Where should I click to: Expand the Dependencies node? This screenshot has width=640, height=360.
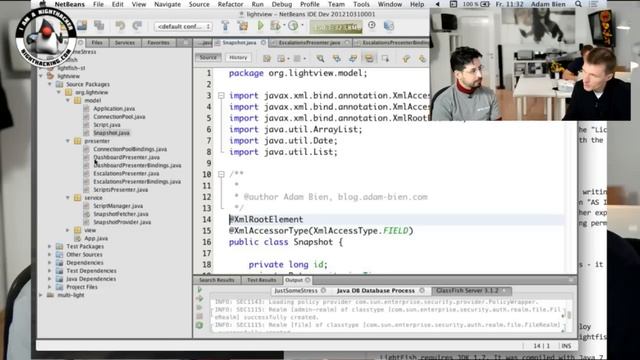click(x=50, y=262)
